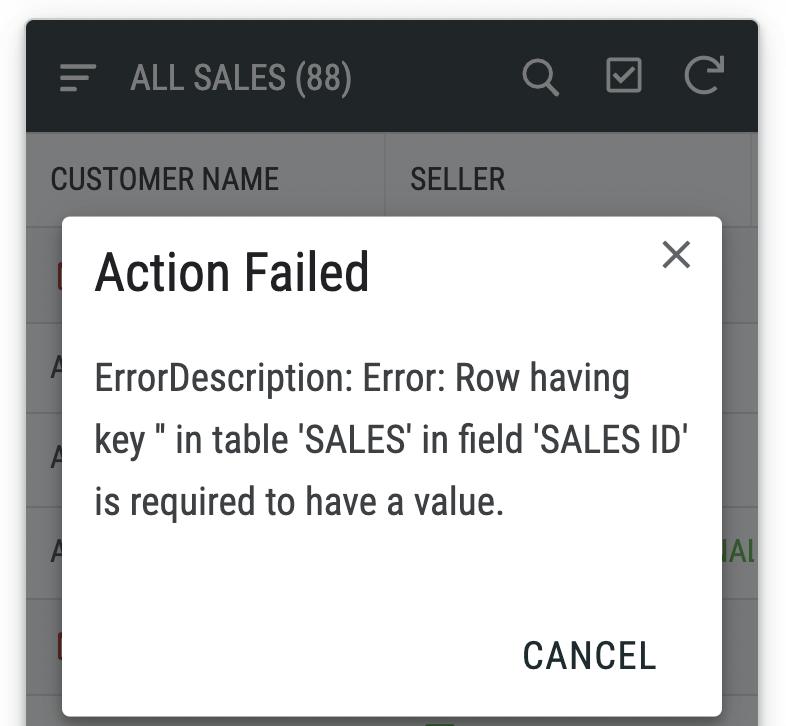Click the ErrorDescription message text

pos(391,439)
